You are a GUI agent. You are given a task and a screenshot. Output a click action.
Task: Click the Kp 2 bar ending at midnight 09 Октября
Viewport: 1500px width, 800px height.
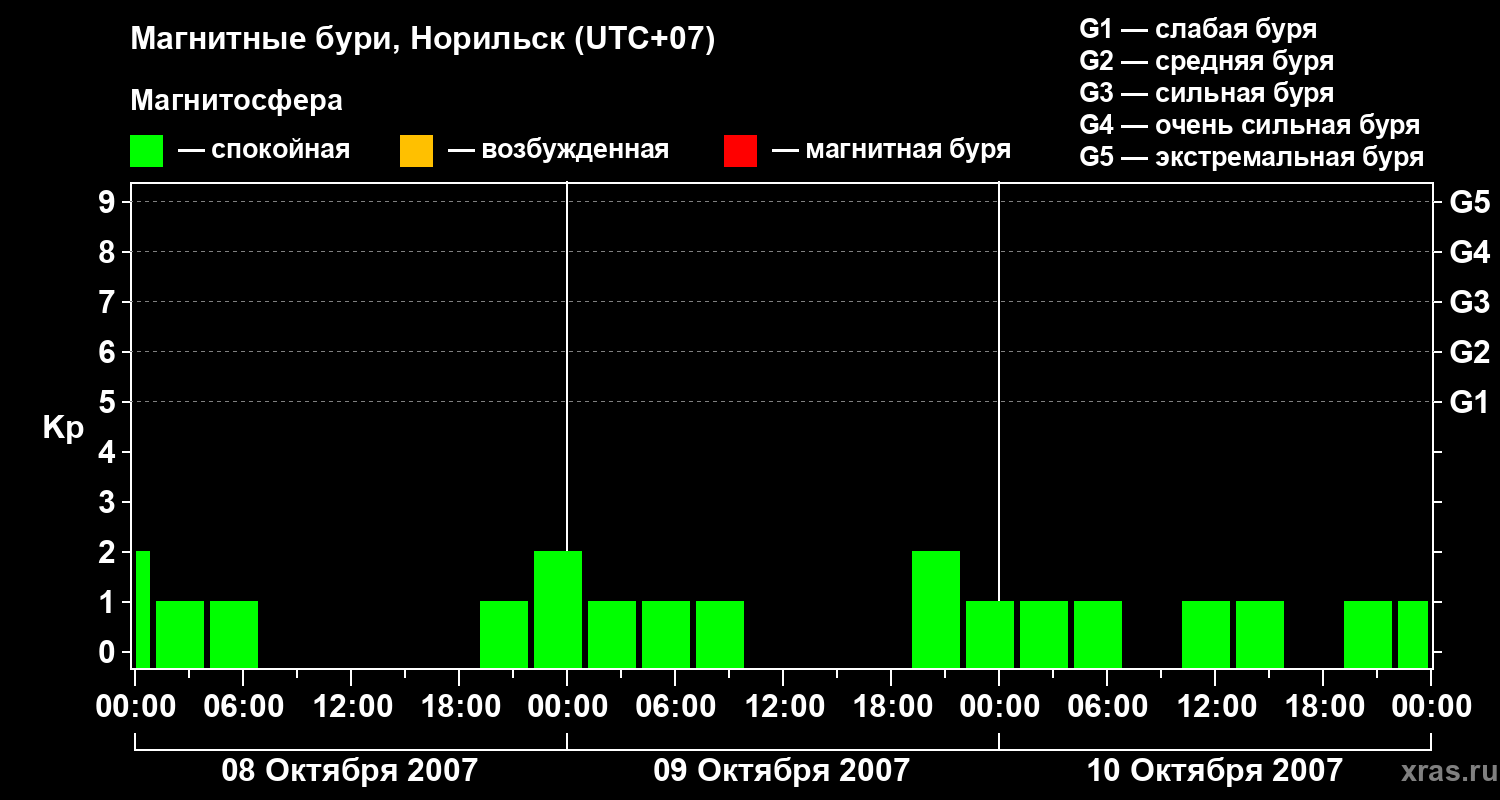pyautogui.click(x=558, y=609)
